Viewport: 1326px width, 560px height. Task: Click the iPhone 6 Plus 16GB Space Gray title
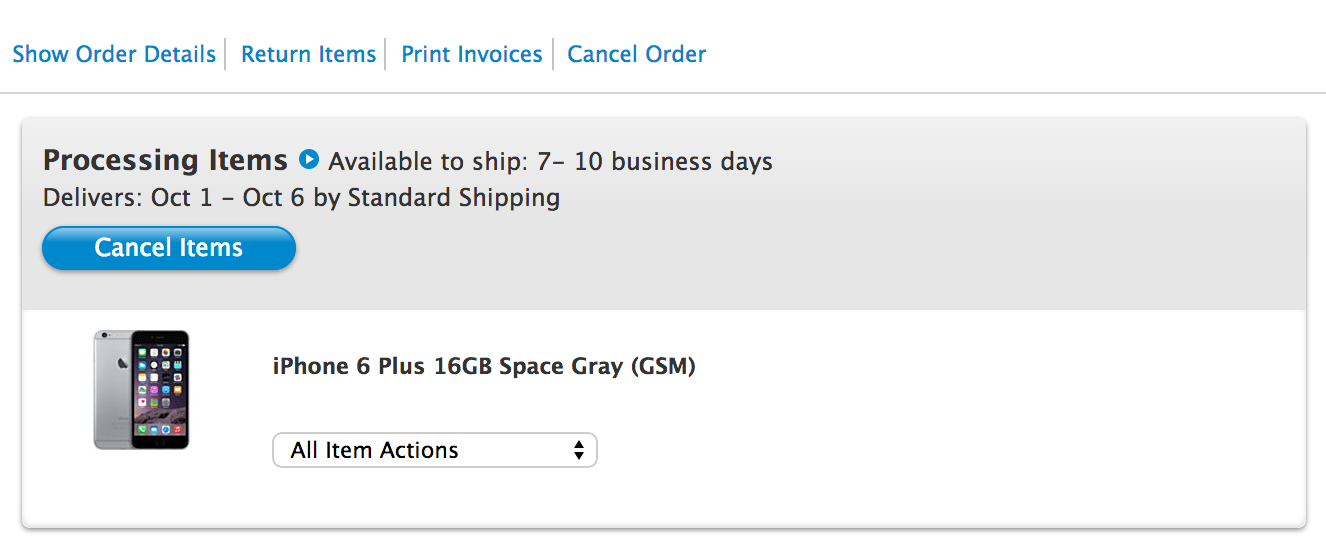[450, 367]
